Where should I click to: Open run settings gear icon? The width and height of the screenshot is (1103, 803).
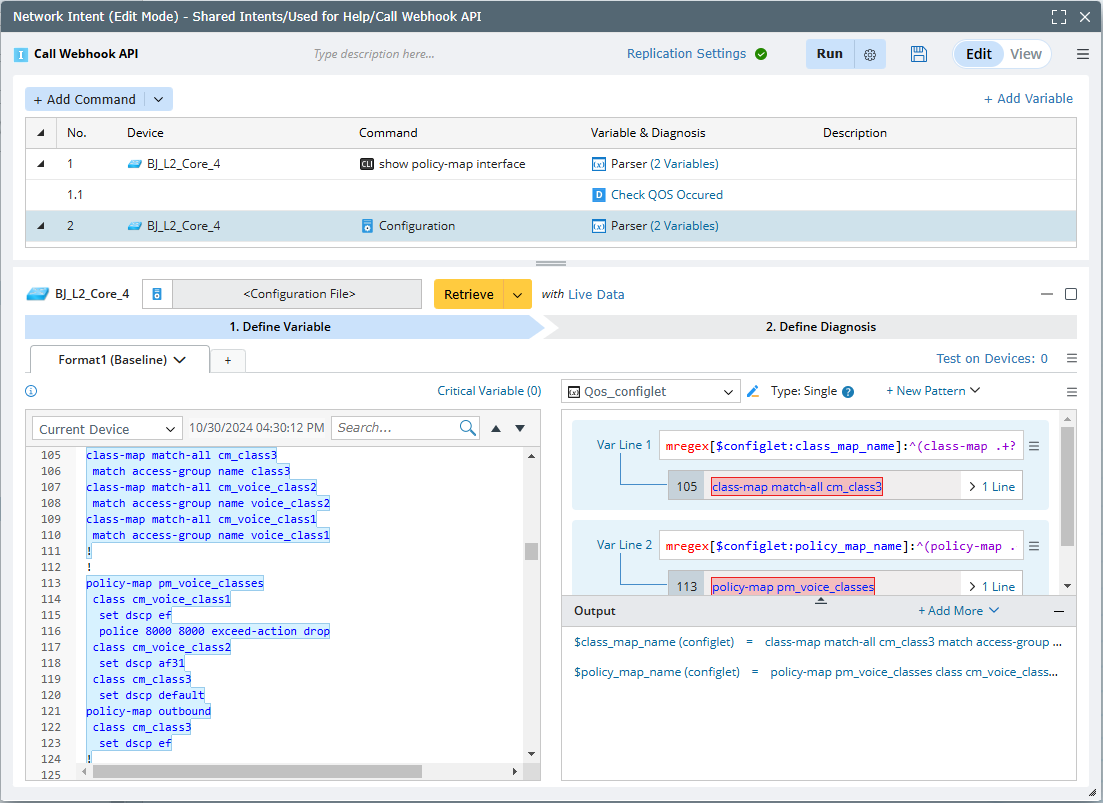click(x=870, y=55)
